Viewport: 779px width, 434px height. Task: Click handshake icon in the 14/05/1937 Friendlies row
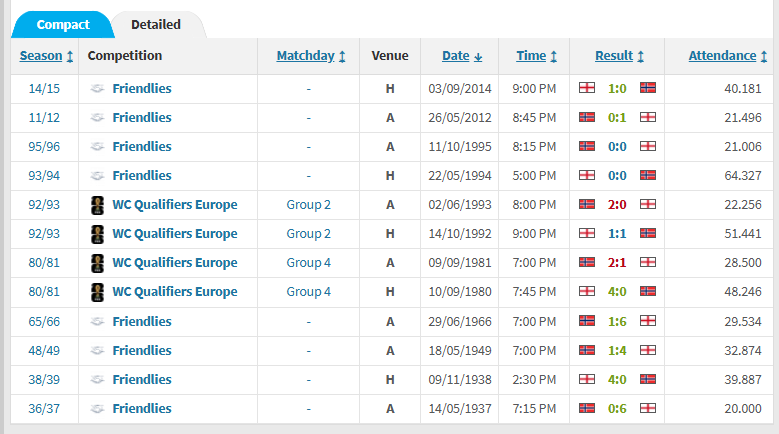click(x=97, y=409)
